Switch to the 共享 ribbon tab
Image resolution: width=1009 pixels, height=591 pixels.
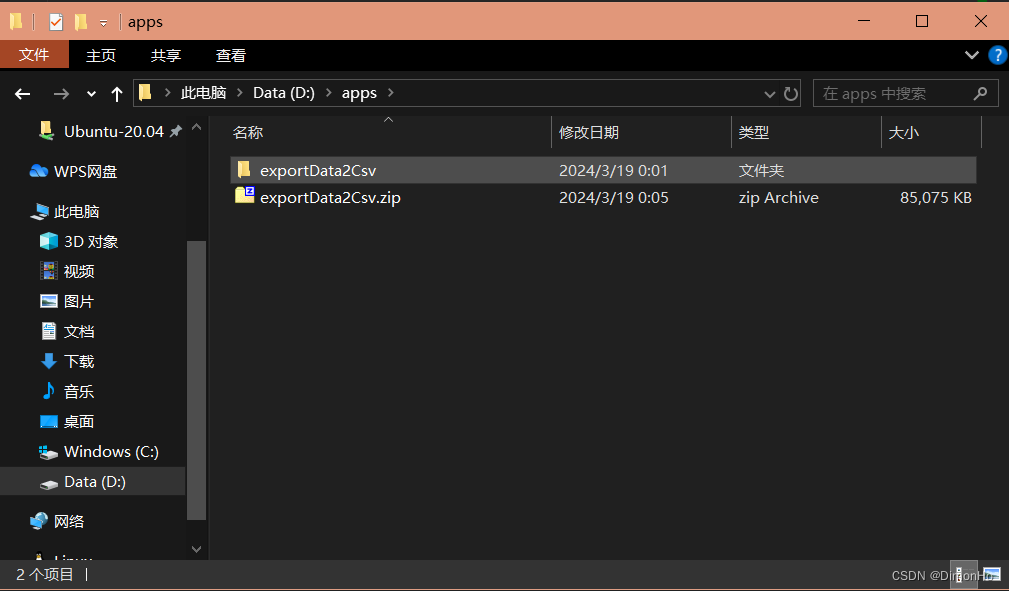pos(166,55)
